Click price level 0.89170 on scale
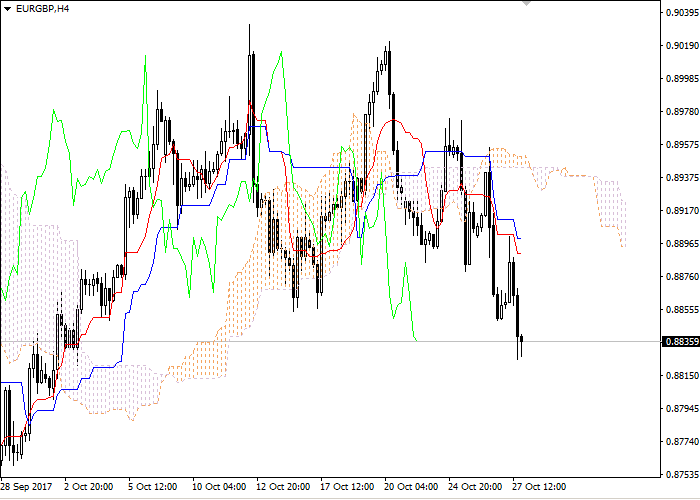This screenshot has width=700, height=500. click(x=682, y=210)
